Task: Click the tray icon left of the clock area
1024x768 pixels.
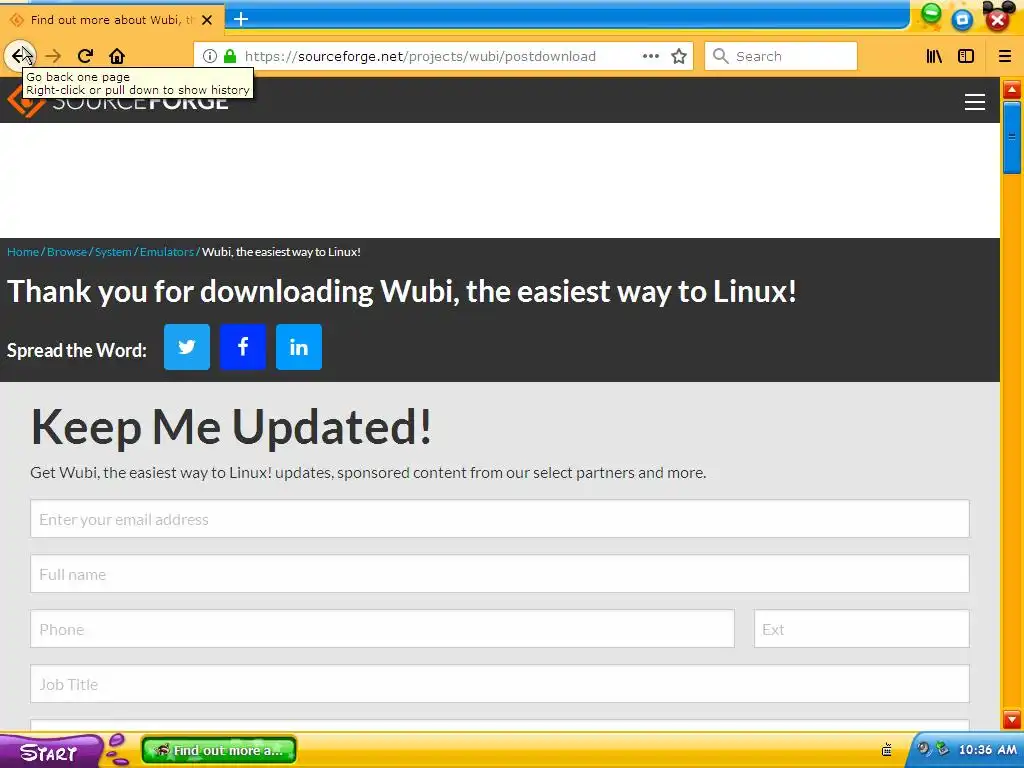Action: click(x=887, y=749)
